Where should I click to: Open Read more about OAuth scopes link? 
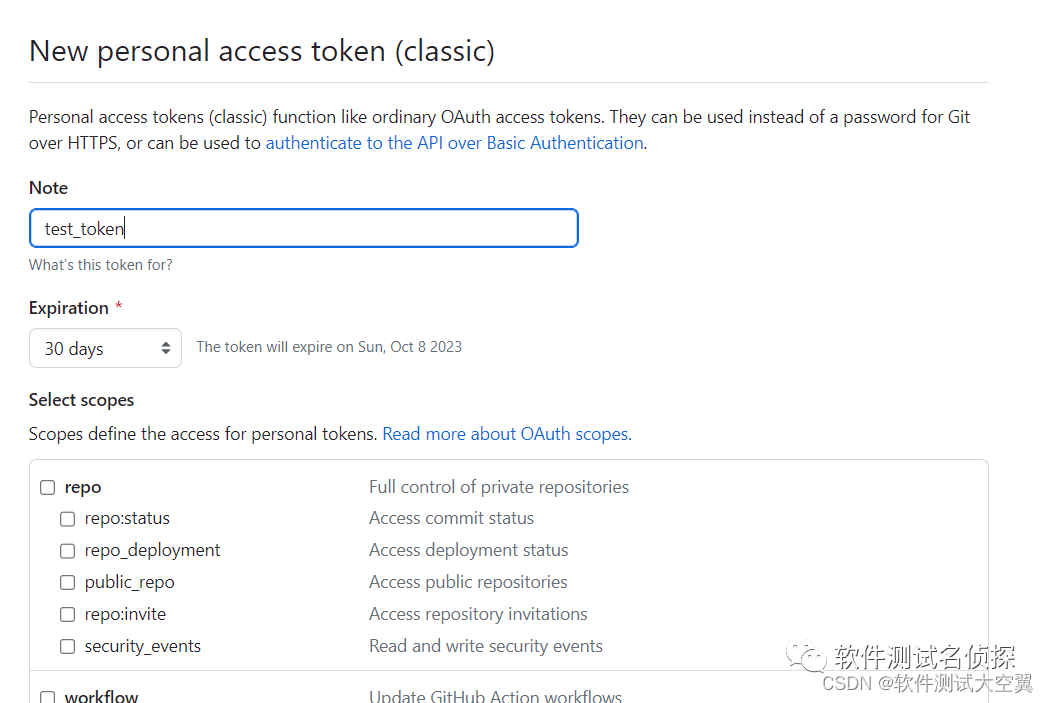pyautogui.click(x=506, y=434)
